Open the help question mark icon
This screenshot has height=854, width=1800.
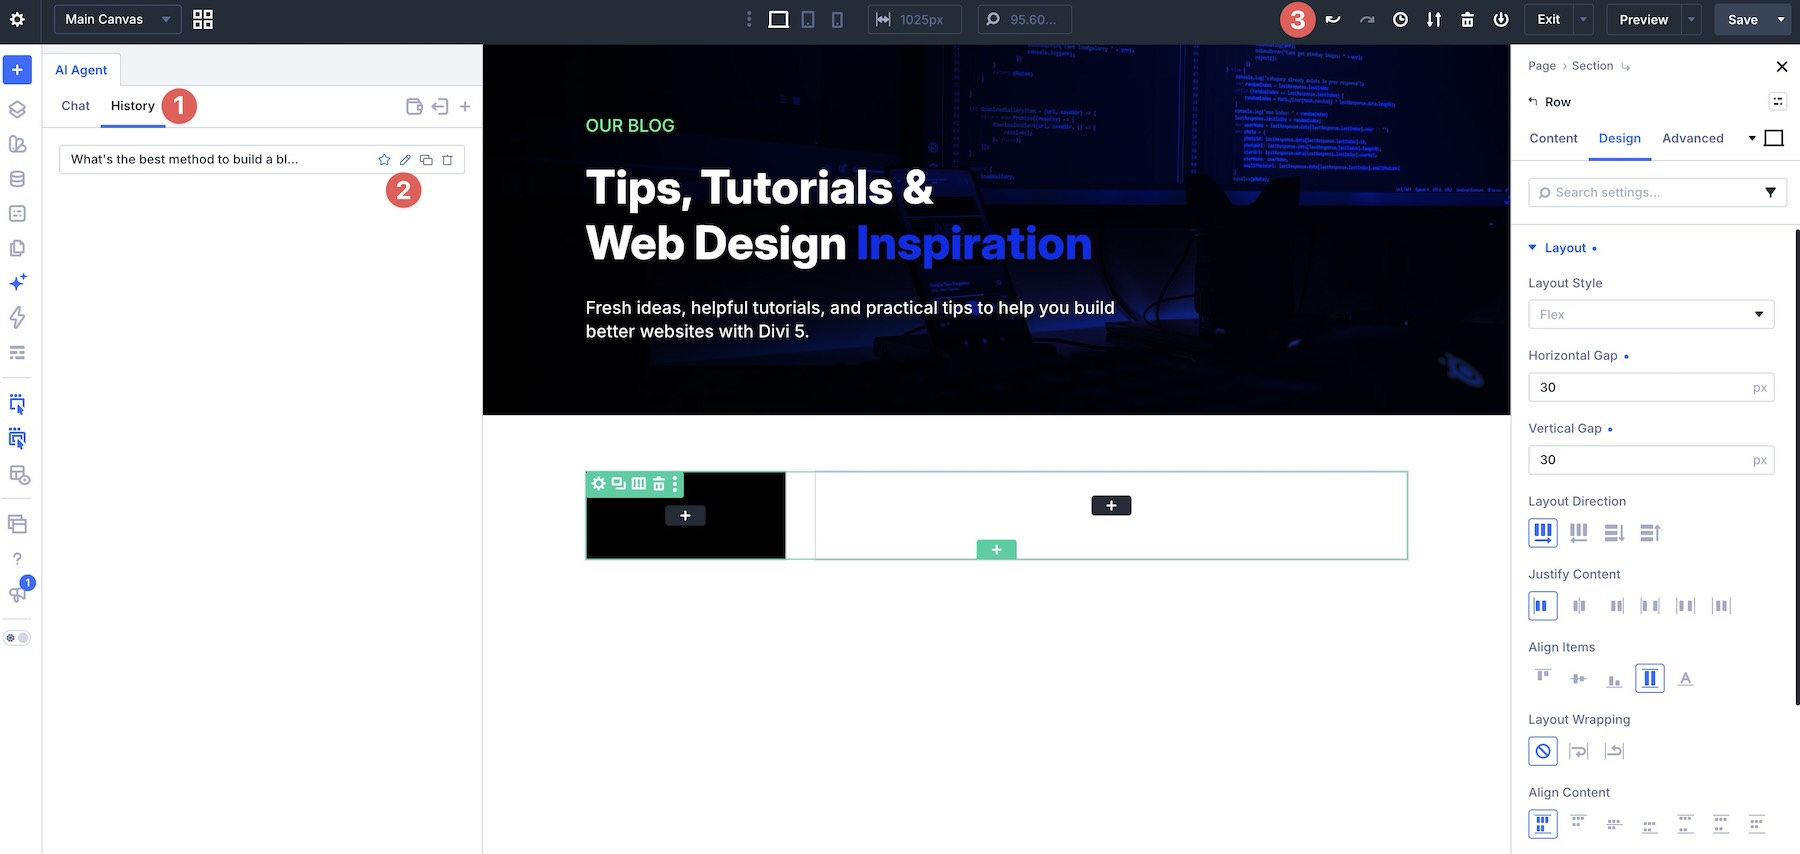pyautogui.click(x=17, y=559)
